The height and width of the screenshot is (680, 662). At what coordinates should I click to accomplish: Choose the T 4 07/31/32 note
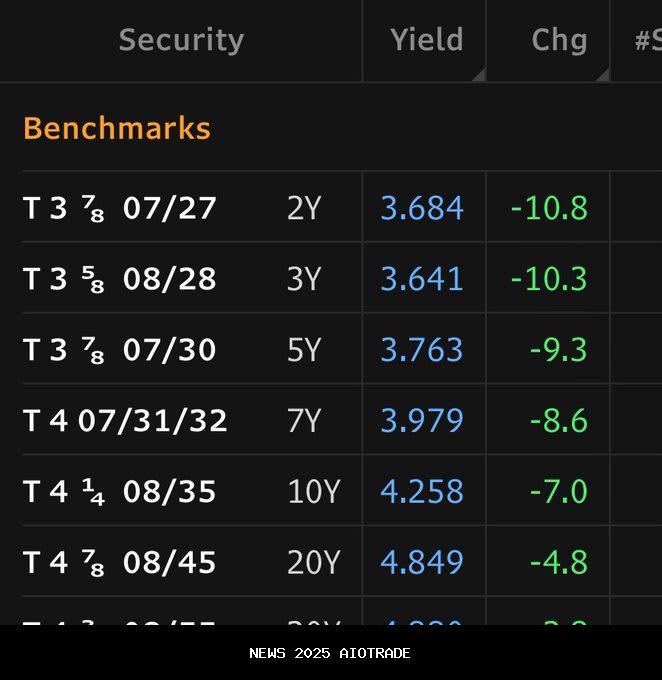[125, 421]
